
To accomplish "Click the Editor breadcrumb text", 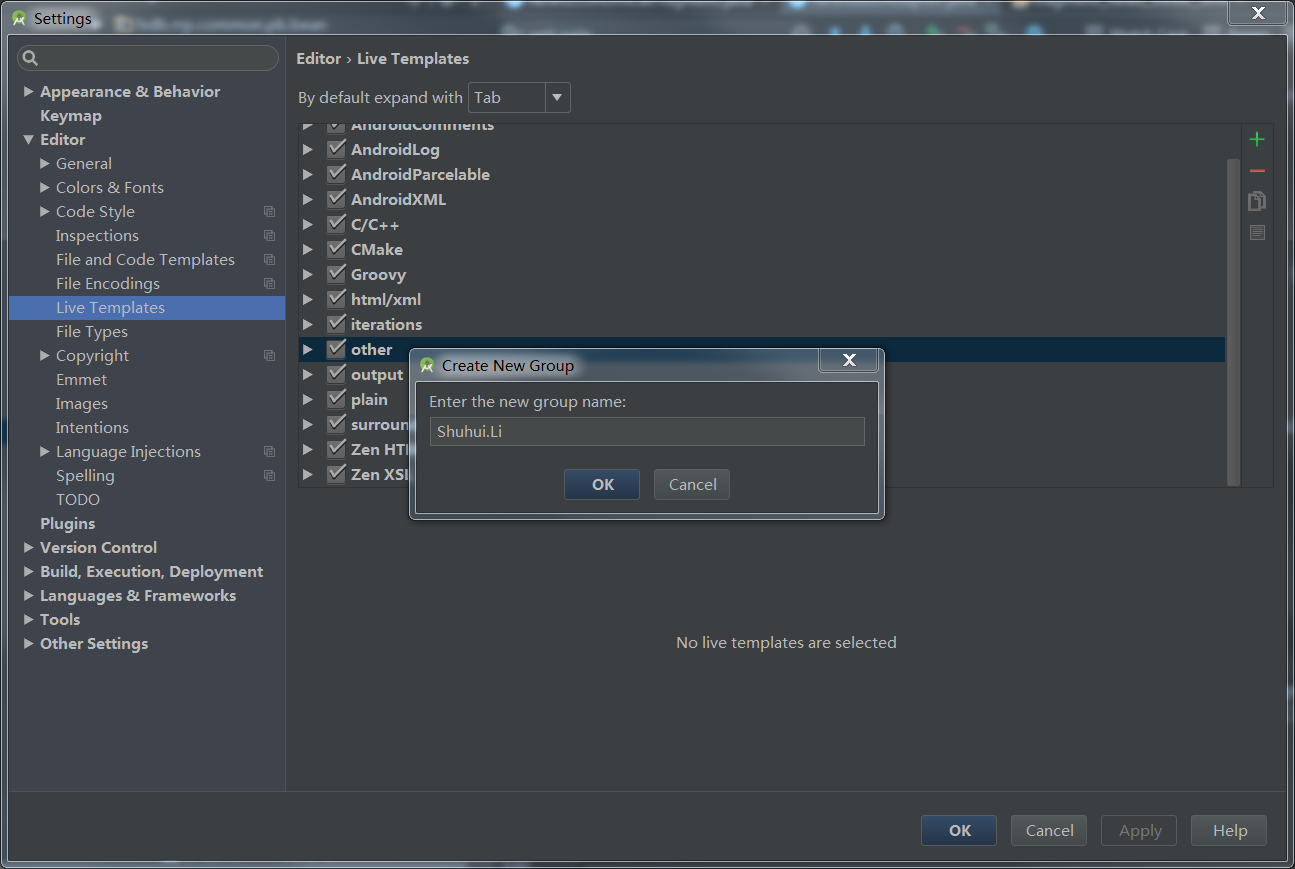I will point(319,59).
